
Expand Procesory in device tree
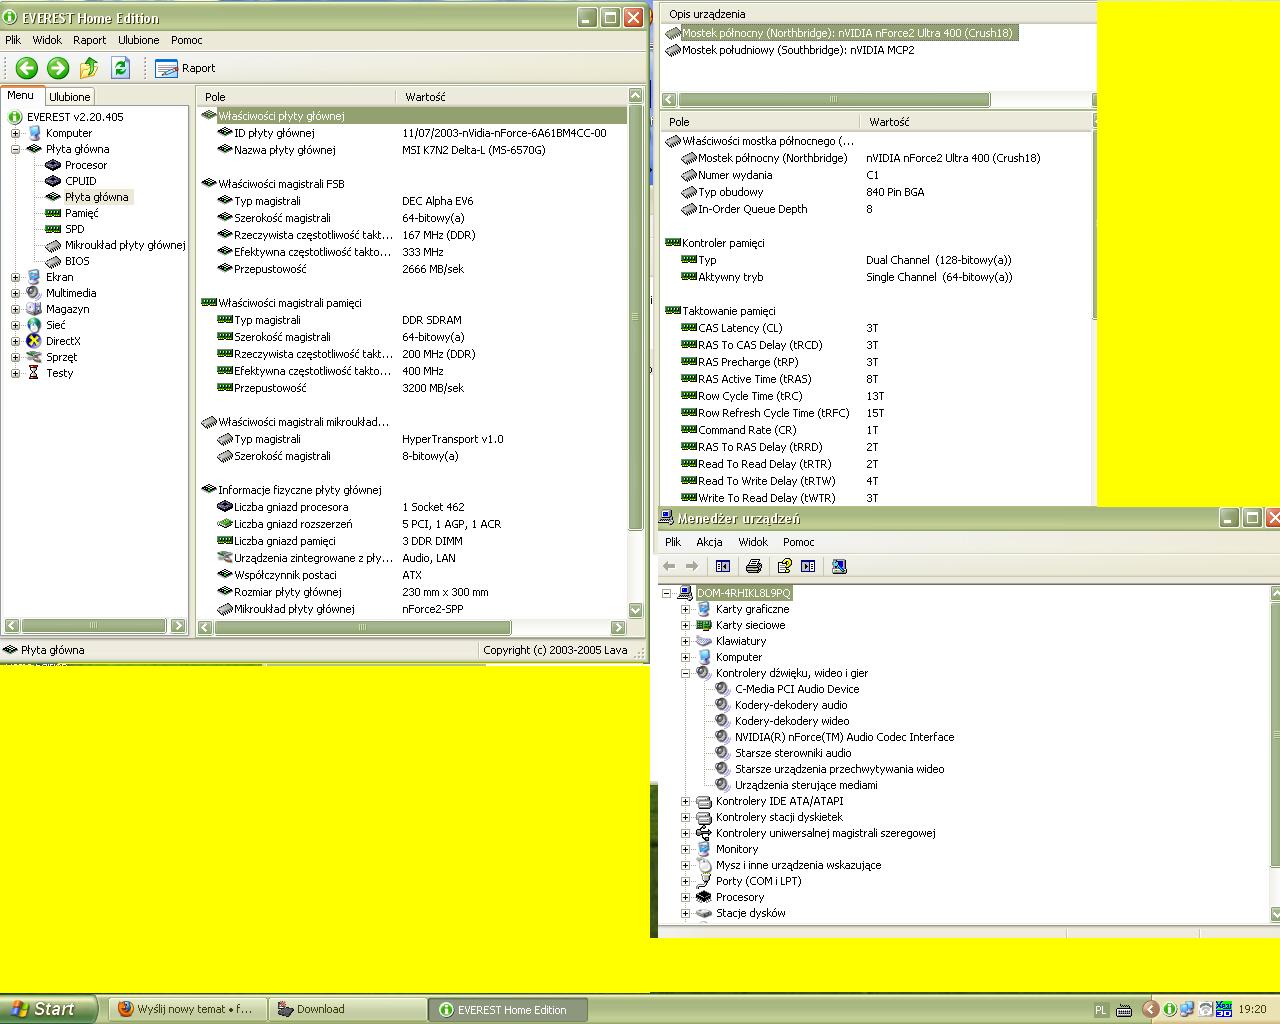coord(685,897)
